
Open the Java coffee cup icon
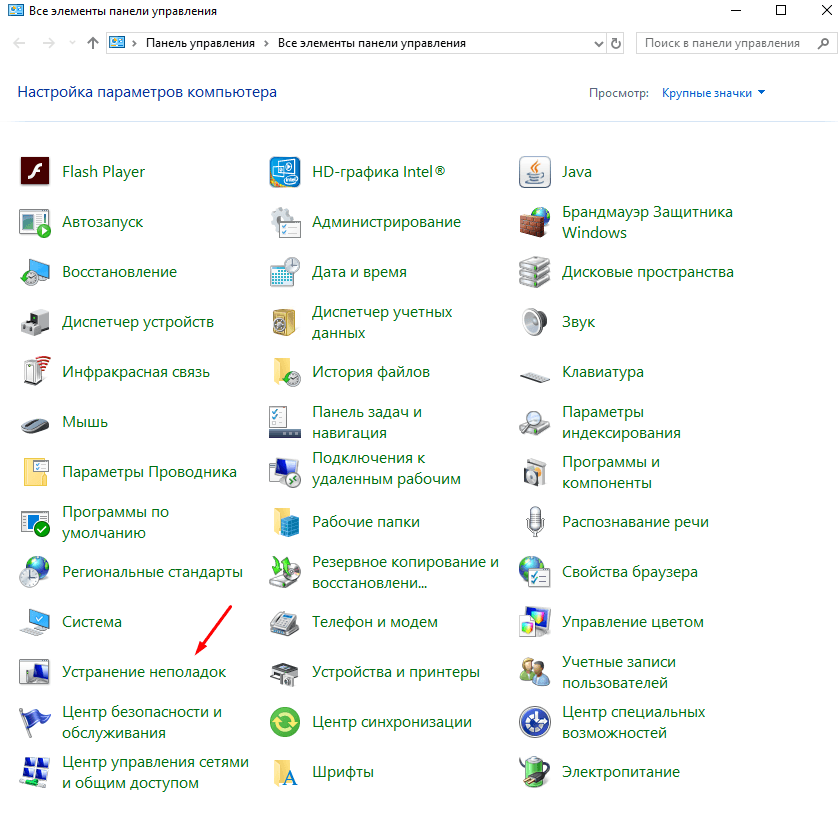(x=534, y=172)
